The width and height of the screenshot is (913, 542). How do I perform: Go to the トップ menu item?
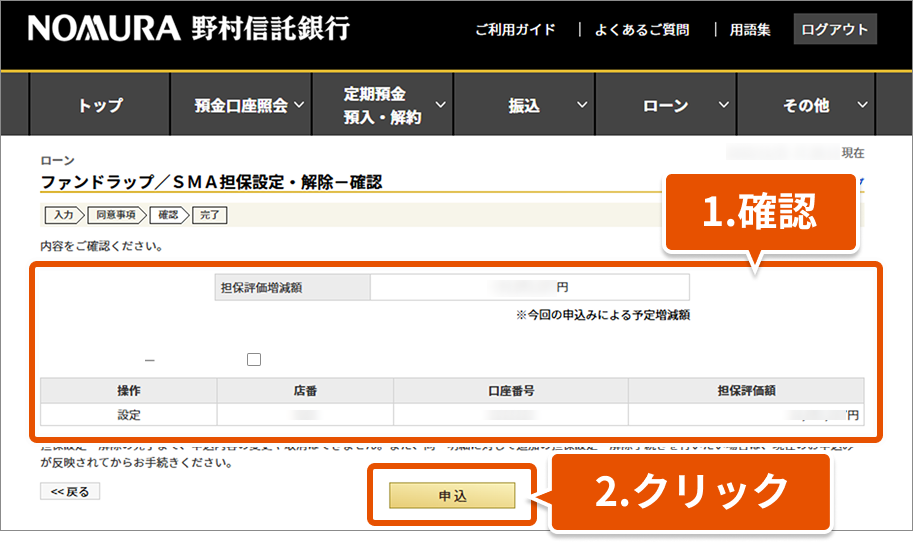[100, 105]
